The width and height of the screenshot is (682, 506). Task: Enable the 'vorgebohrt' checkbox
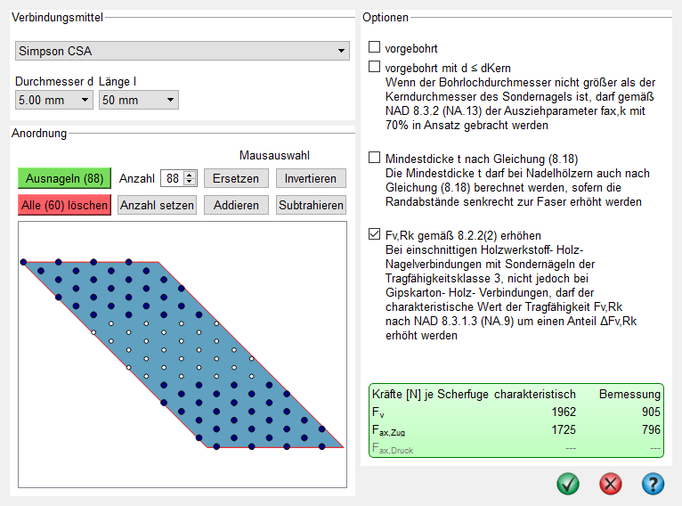coord(375,47)
